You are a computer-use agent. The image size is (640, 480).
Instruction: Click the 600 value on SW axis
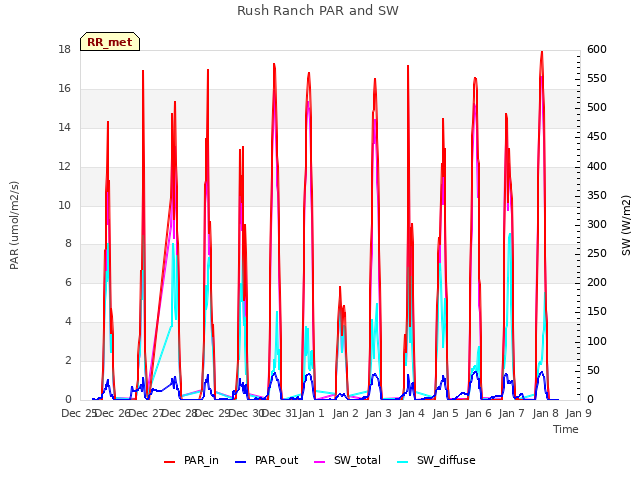(x=597, y=49)
